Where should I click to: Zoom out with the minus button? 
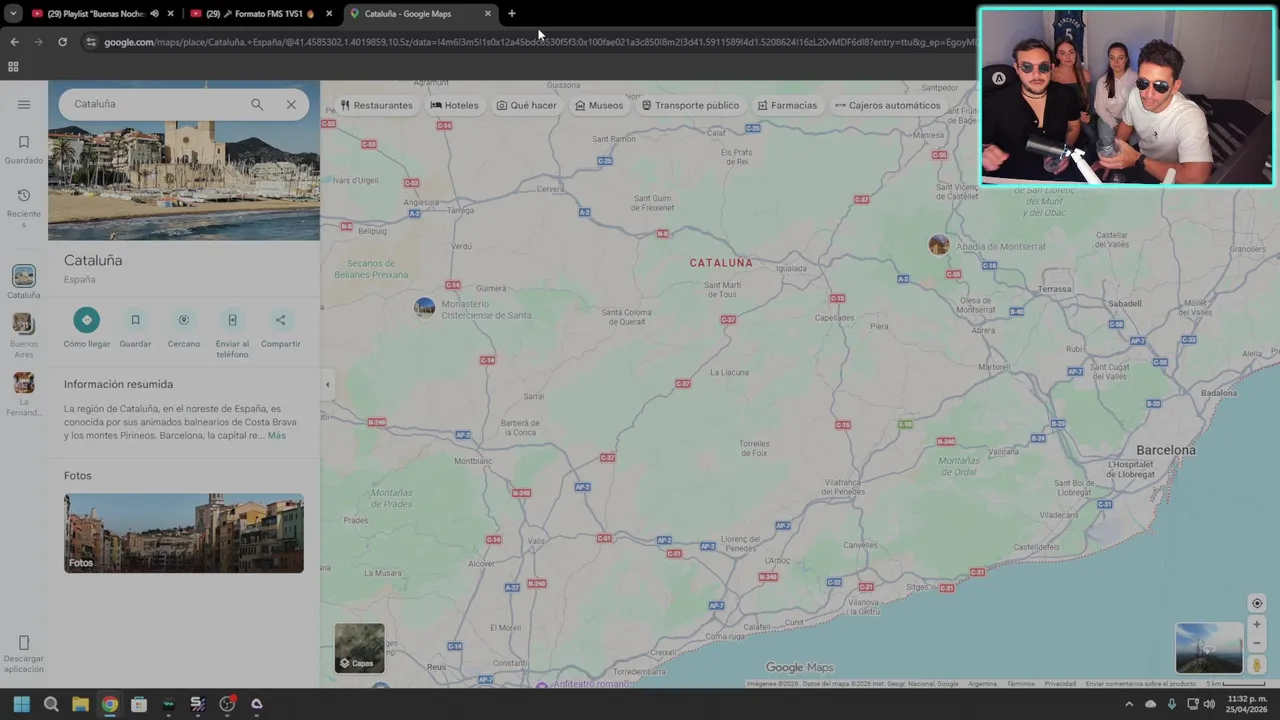[x=1257, y=643]
